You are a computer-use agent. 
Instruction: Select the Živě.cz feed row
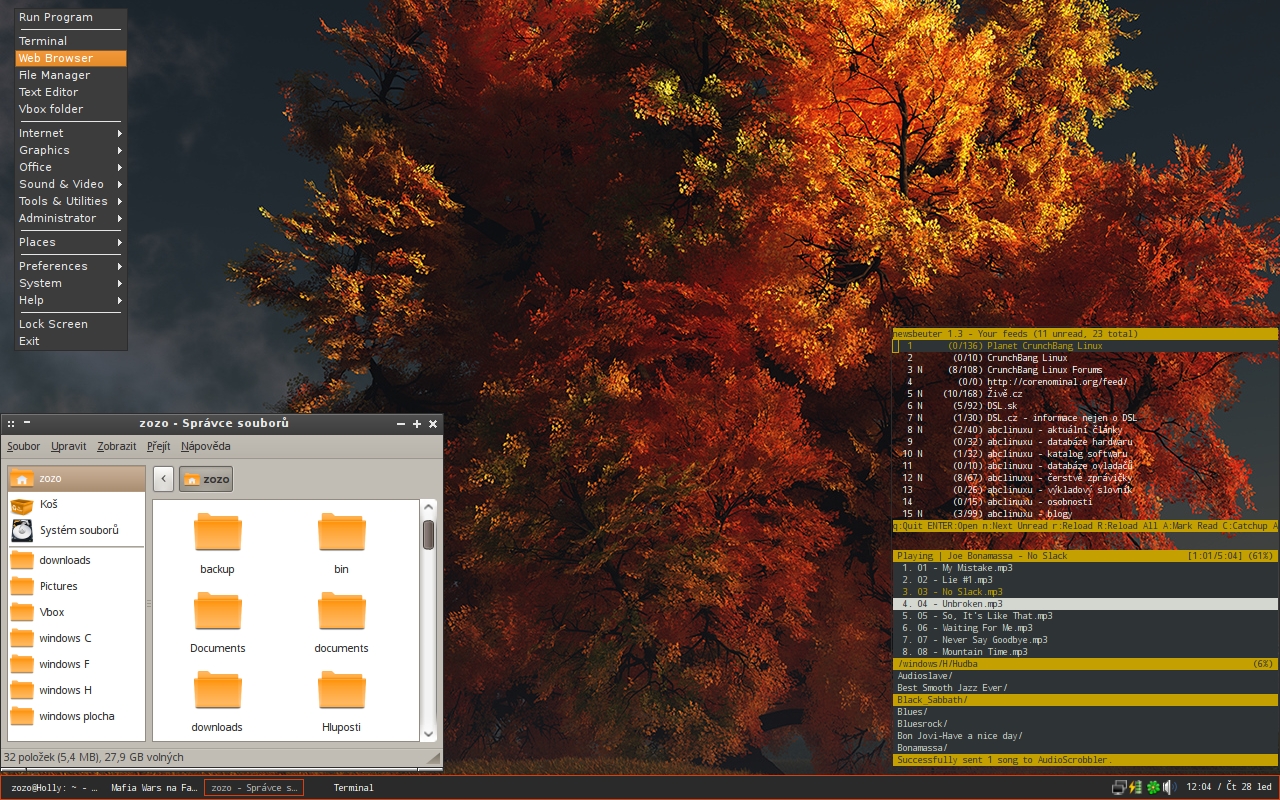pyautogui.click(x=1085, y=394)
